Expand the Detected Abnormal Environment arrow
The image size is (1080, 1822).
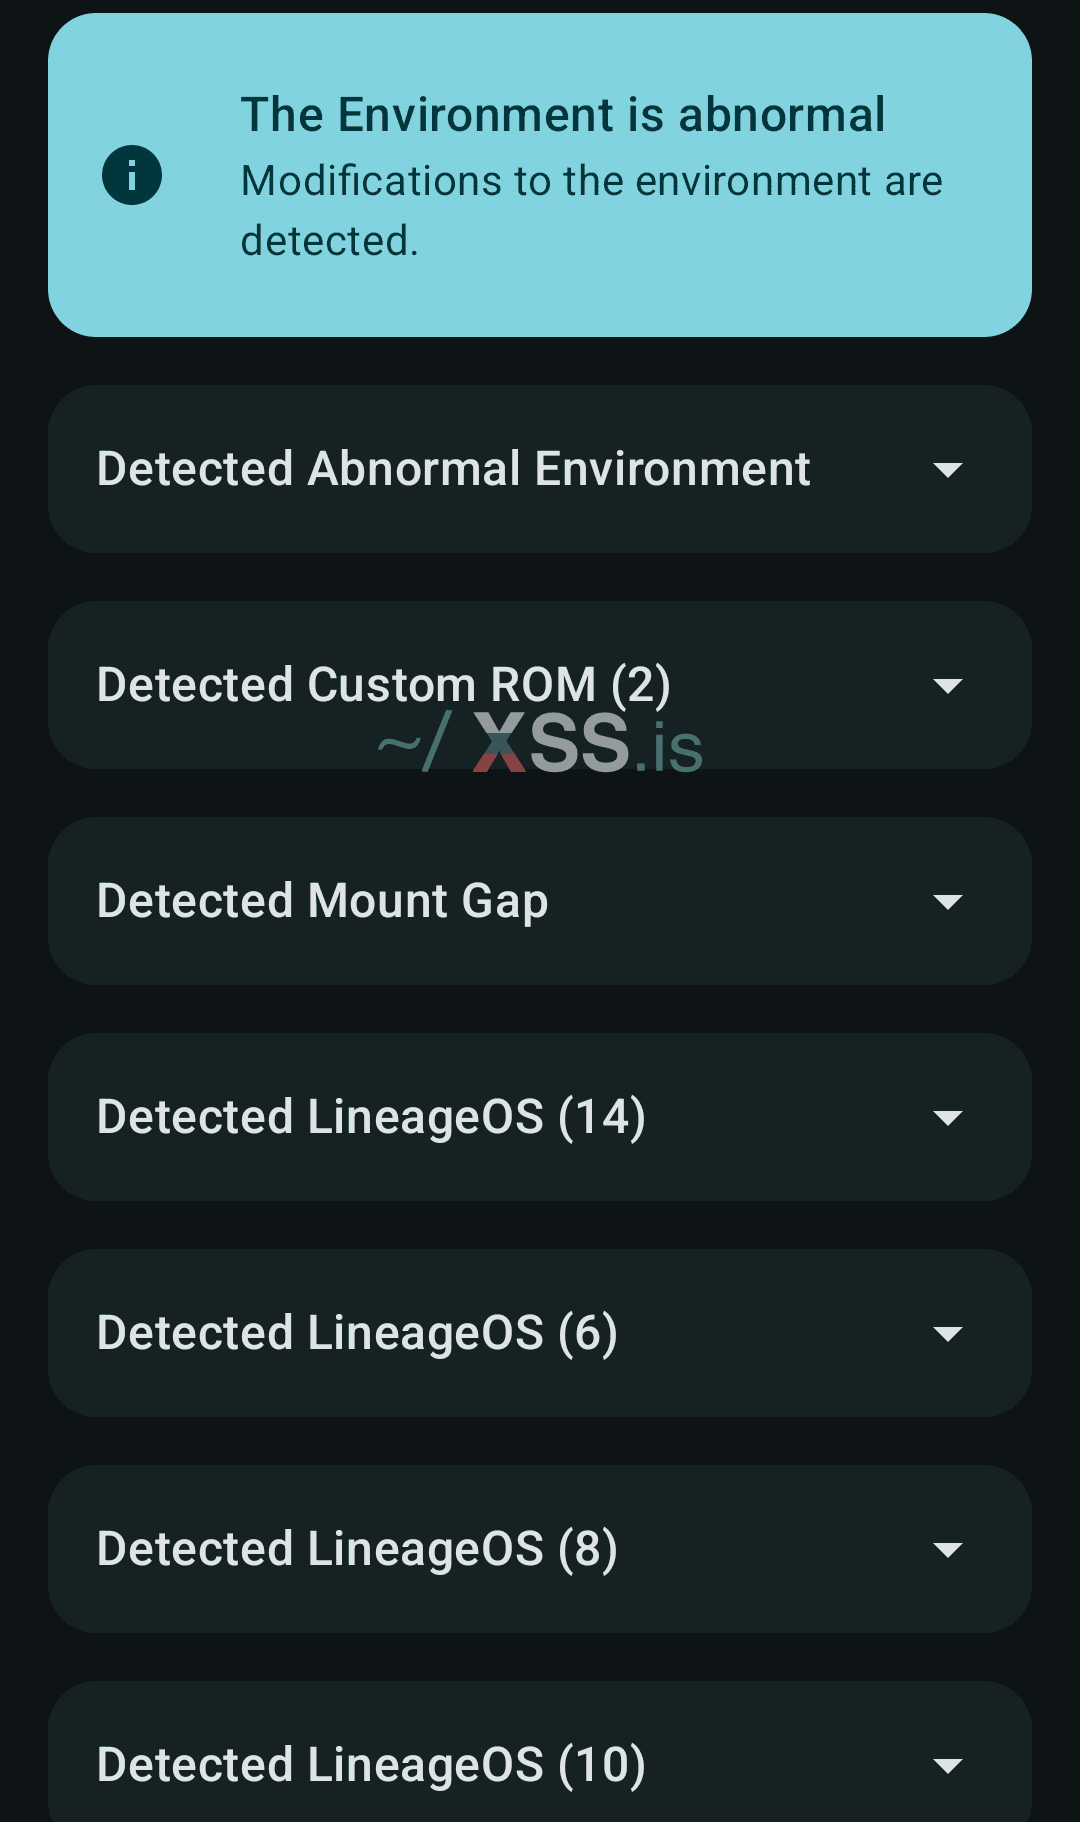(947, 469)
